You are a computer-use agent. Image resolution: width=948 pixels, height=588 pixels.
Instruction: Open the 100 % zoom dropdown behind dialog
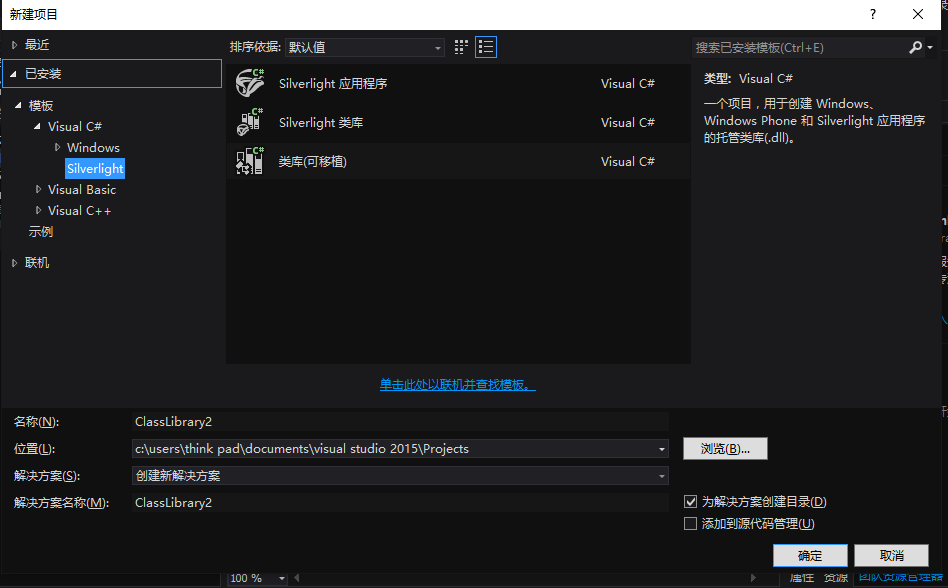click(x=282, y=578)
